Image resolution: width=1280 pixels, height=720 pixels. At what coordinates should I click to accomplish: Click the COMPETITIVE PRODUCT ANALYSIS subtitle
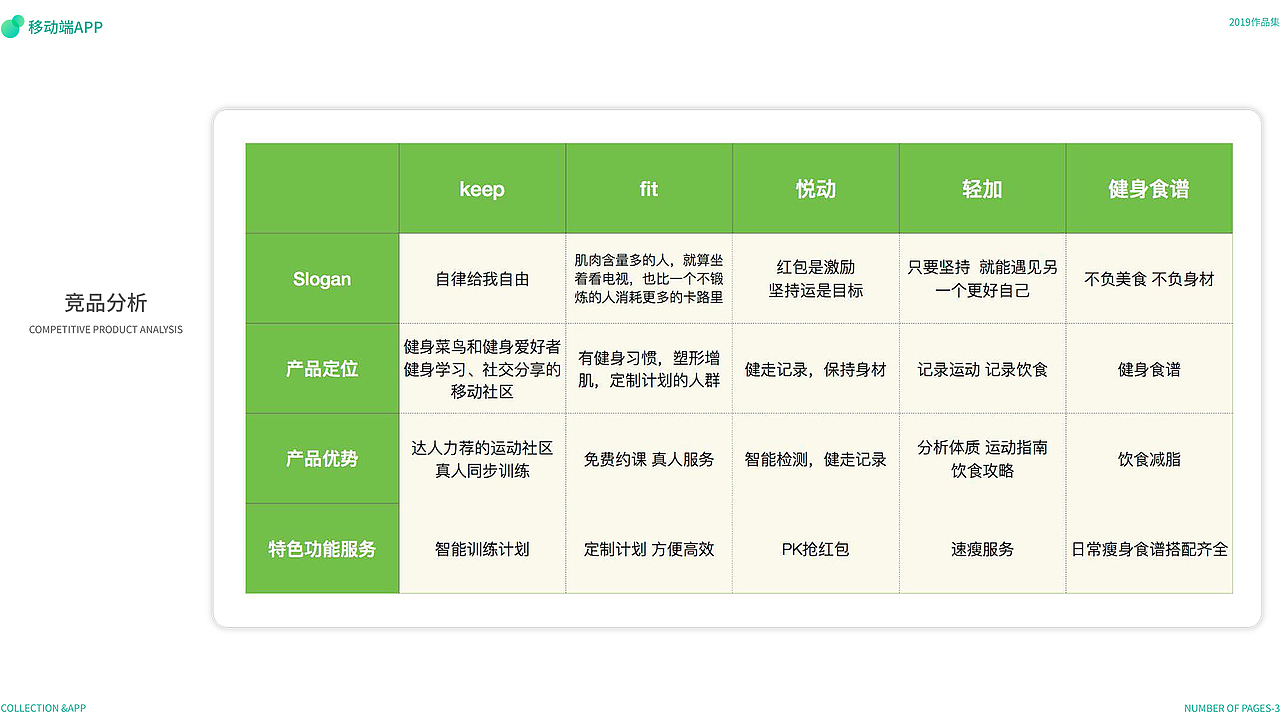pyautogui.click(x=106, y=330)
